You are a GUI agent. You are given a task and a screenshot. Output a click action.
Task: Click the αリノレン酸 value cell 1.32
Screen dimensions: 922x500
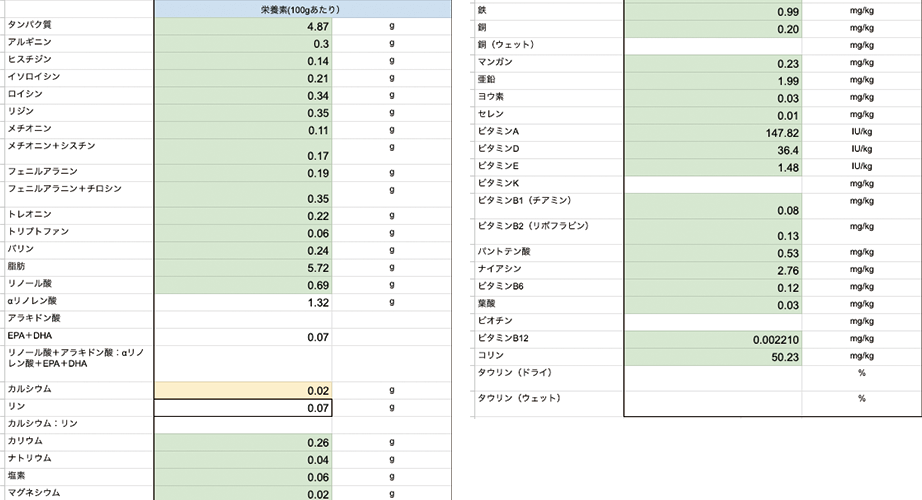tap(243, 302)
